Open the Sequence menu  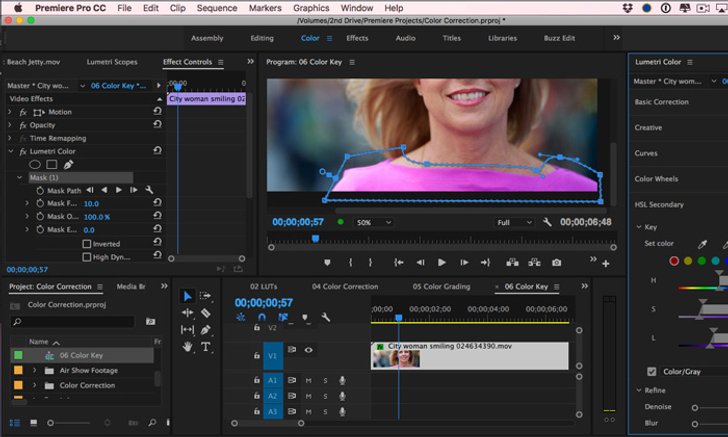217,8
